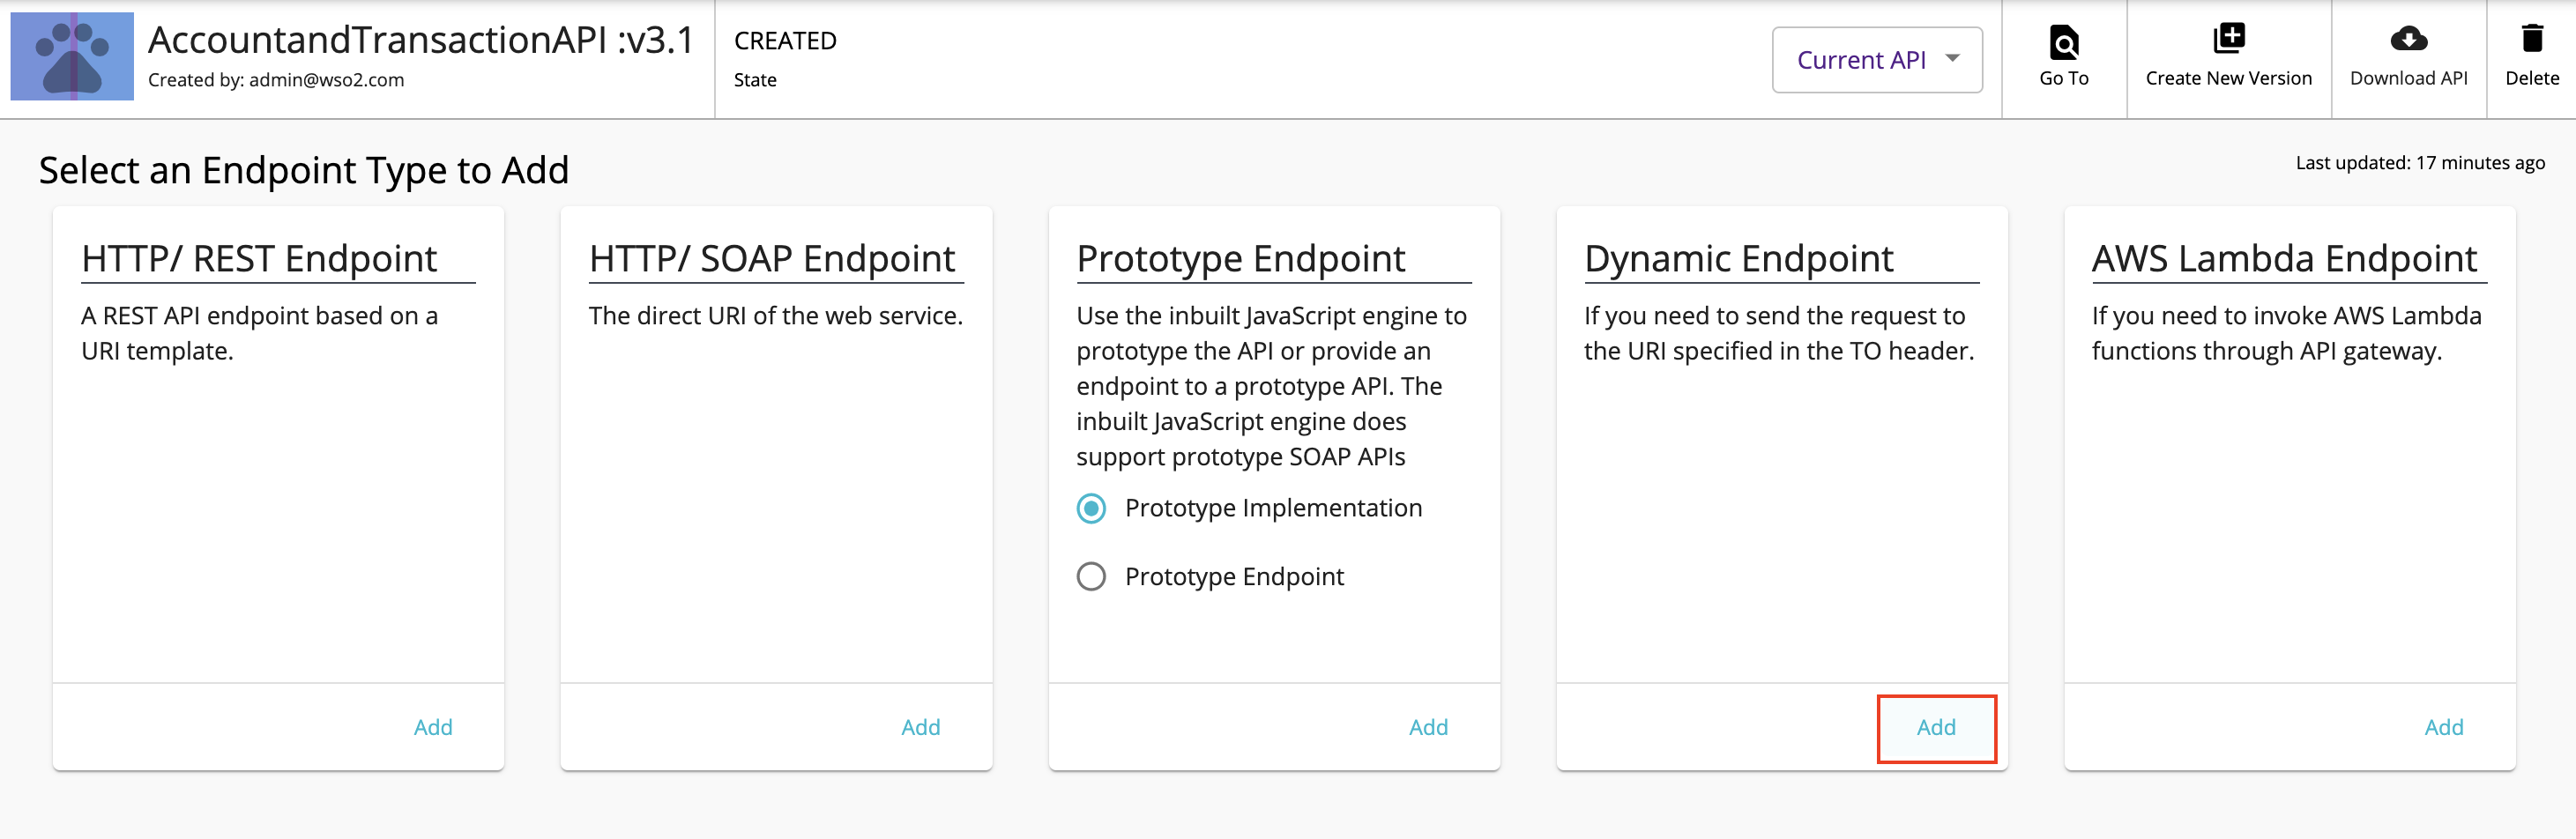Click 'Last updated: 17 minutes ago' text

(x=2420, y=163)
